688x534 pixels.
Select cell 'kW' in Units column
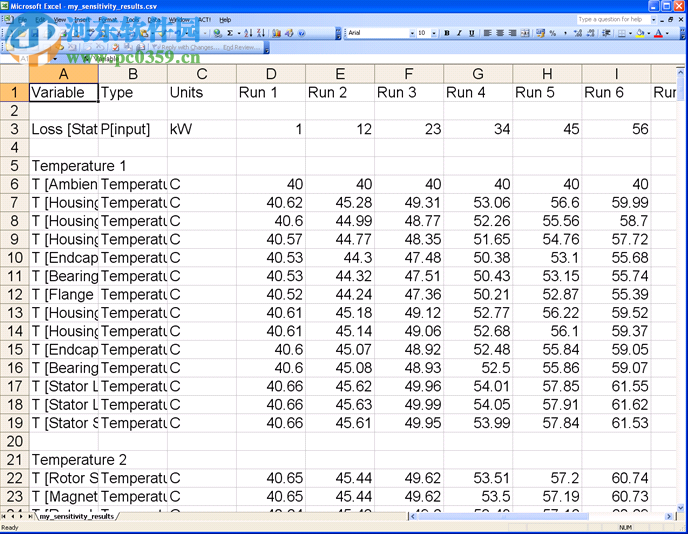click(x=202, y=129)
